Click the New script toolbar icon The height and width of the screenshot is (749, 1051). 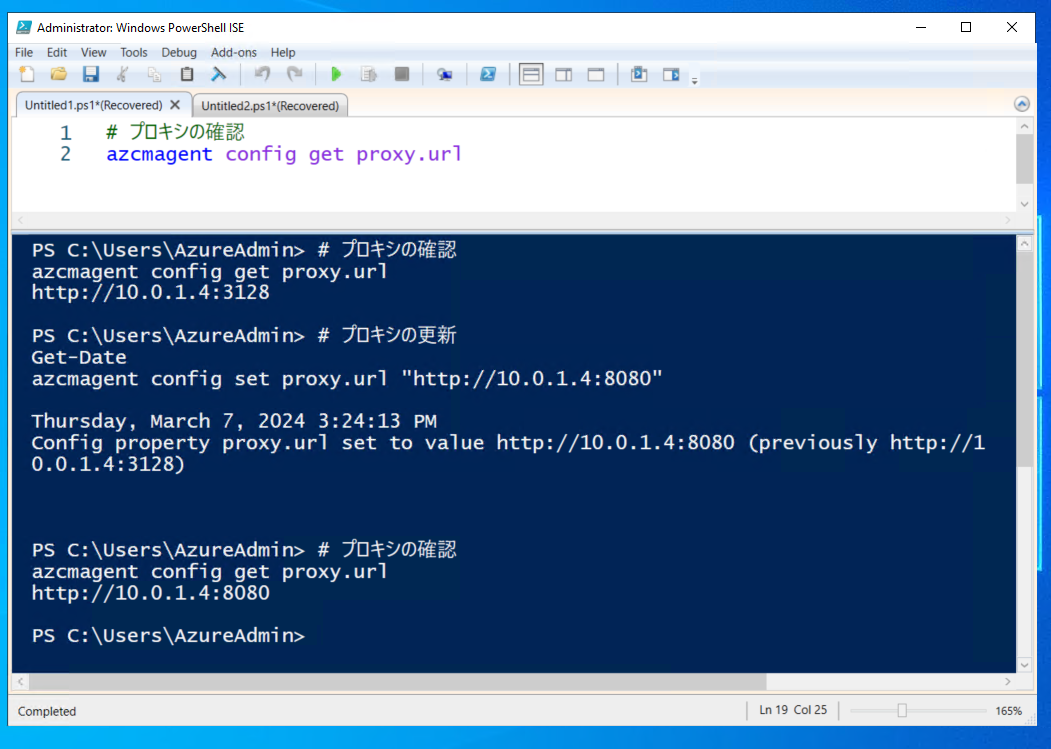click(27, 74)
